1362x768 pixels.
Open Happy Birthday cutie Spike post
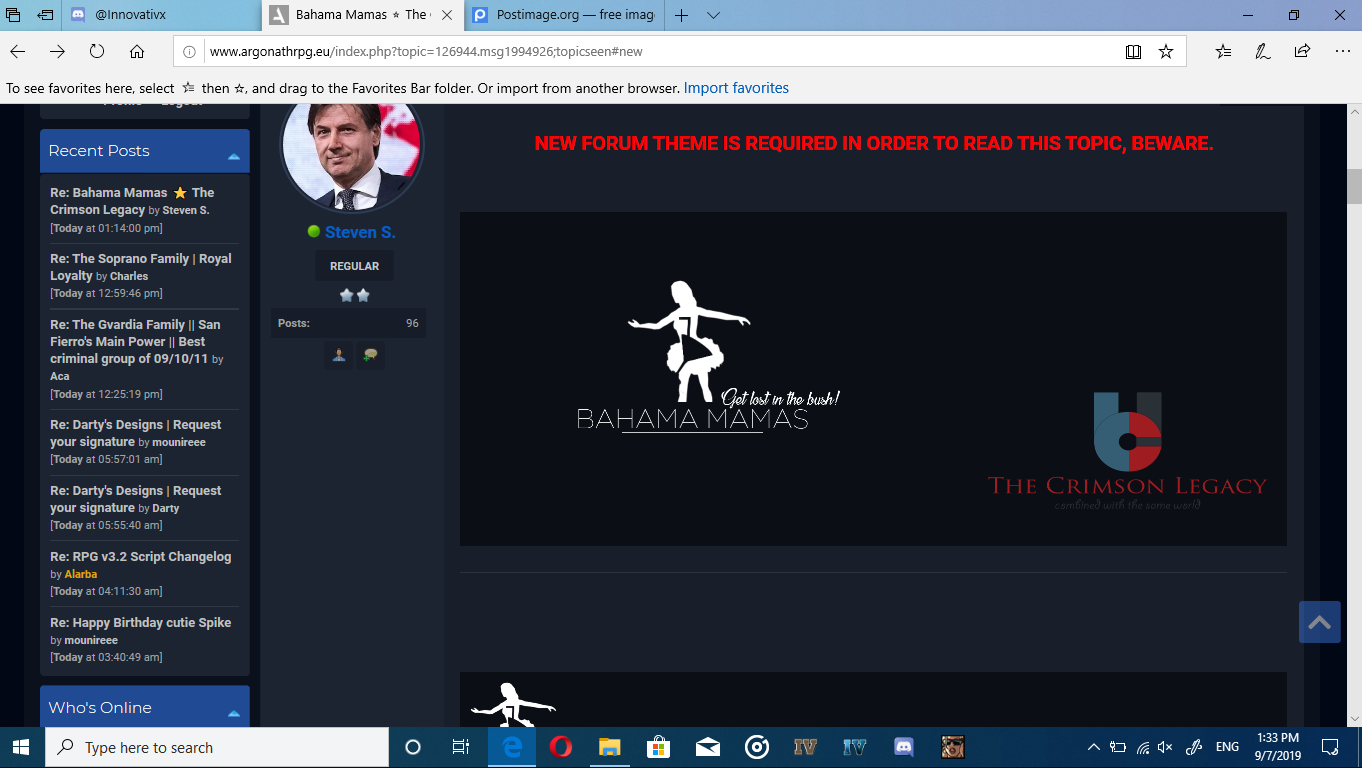pyautogui.click(x=141, y=622)
